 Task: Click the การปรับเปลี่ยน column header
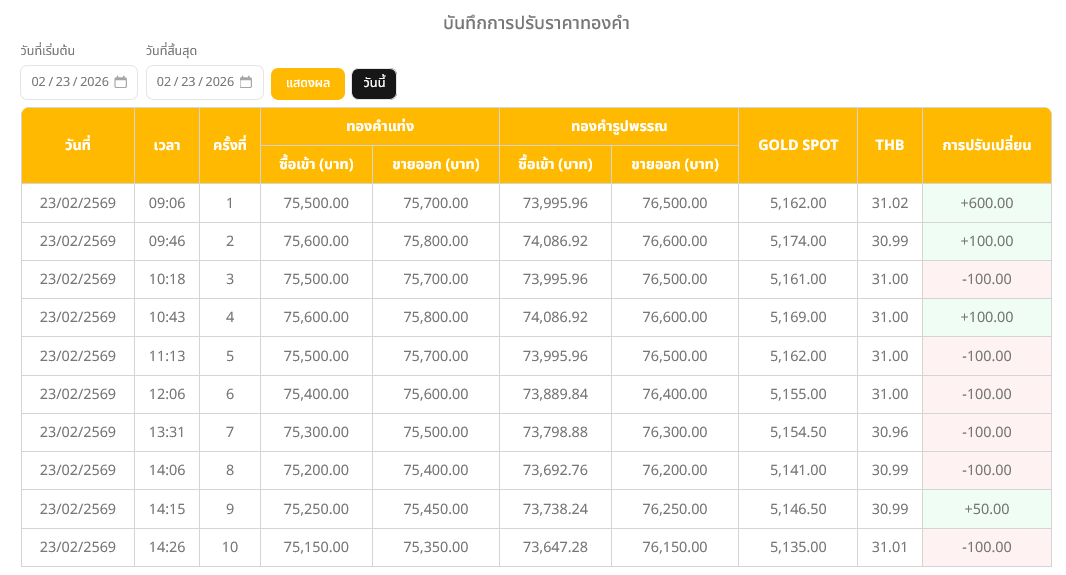pyautogui.click(x=986, y=145)
